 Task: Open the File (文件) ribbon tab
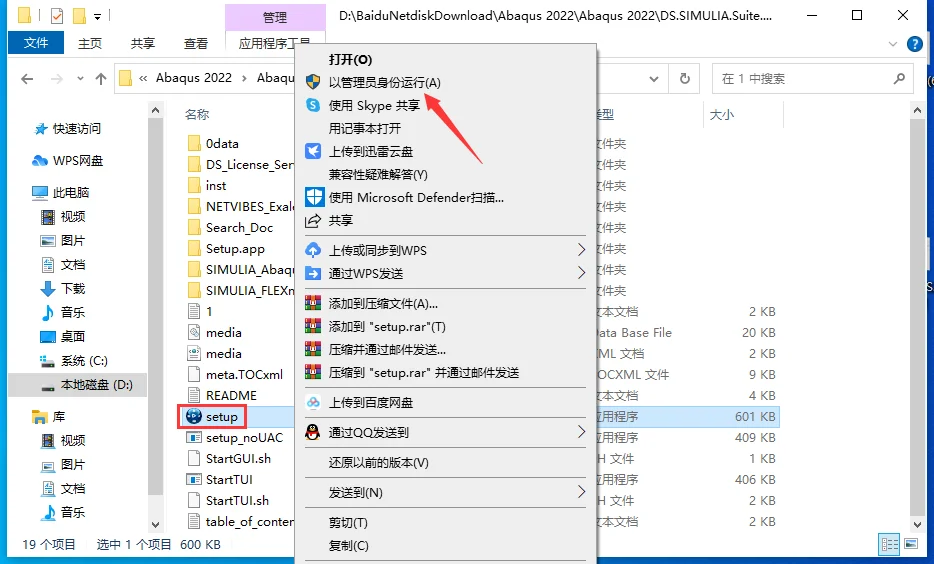point(36,43)
